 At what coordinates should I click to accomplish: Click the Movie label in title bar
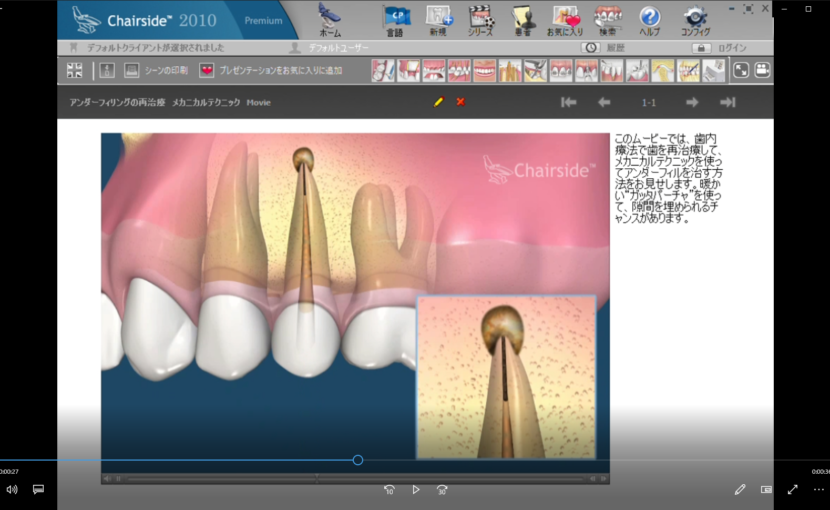click(258, 103)
